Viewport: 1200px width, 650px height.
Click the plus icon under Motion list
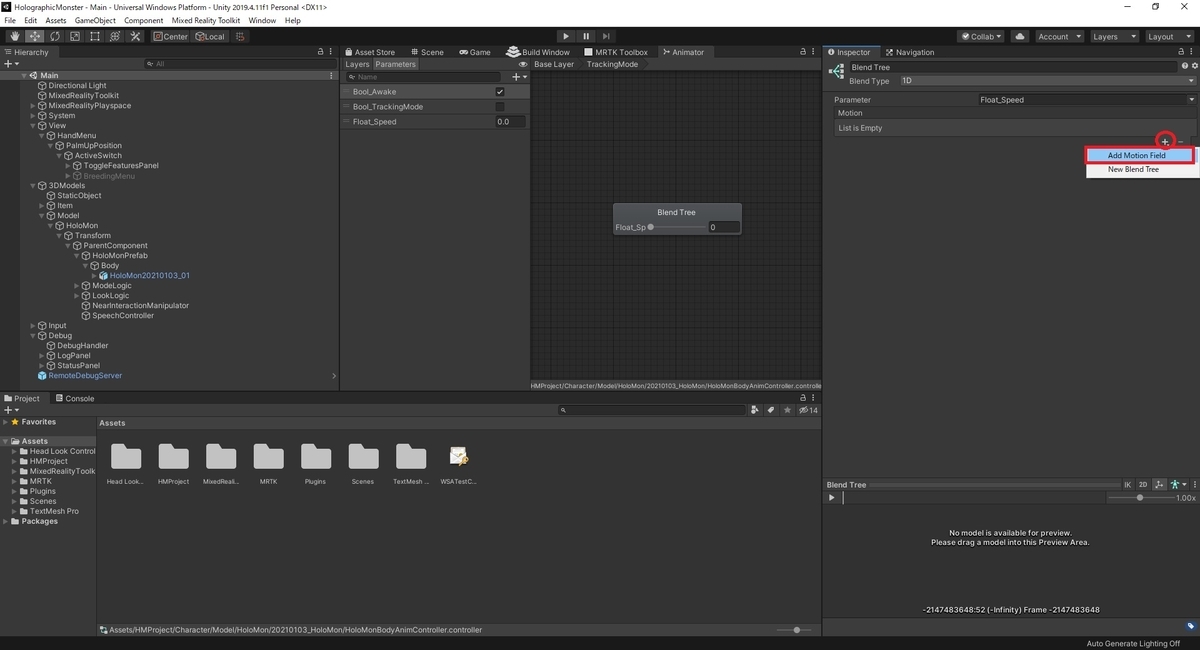coord(1165,142)
